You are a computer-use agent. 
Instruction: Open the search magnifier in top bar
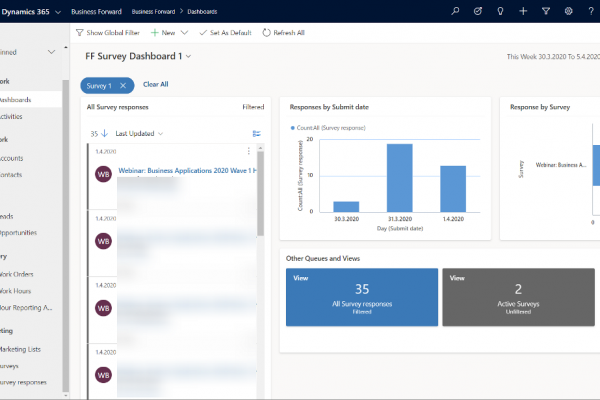coord(455,11)
